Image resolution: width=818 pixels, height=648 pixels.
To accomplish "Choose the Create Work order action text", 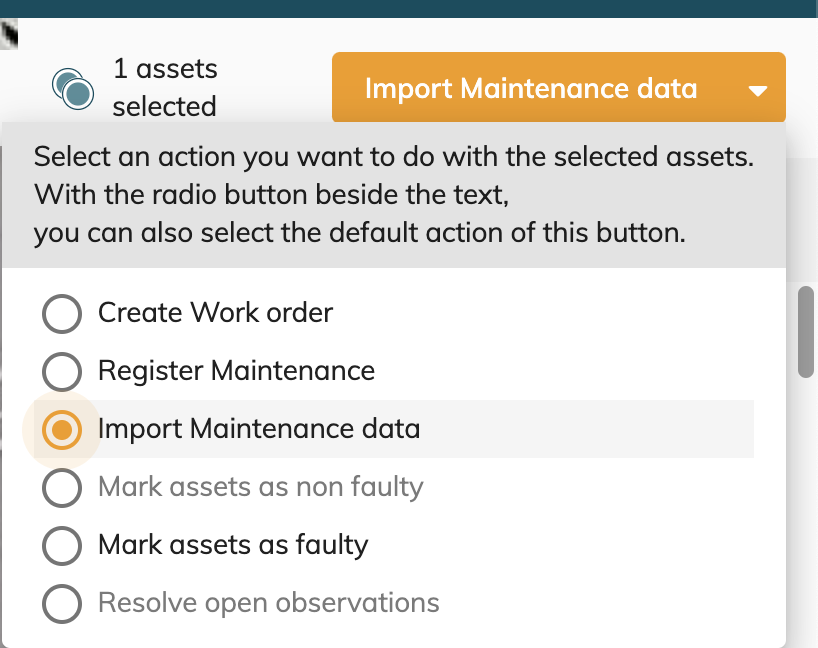I will click(215, 313).
